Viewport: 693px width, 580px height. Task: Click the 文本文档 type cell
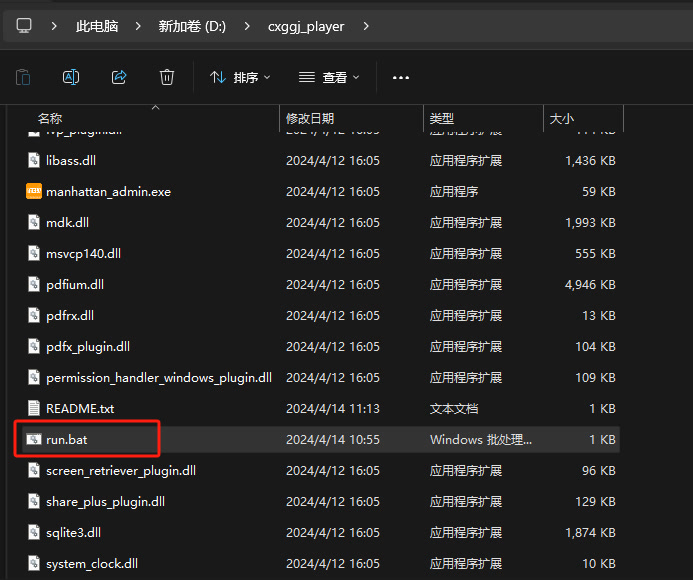pos(454,408)
